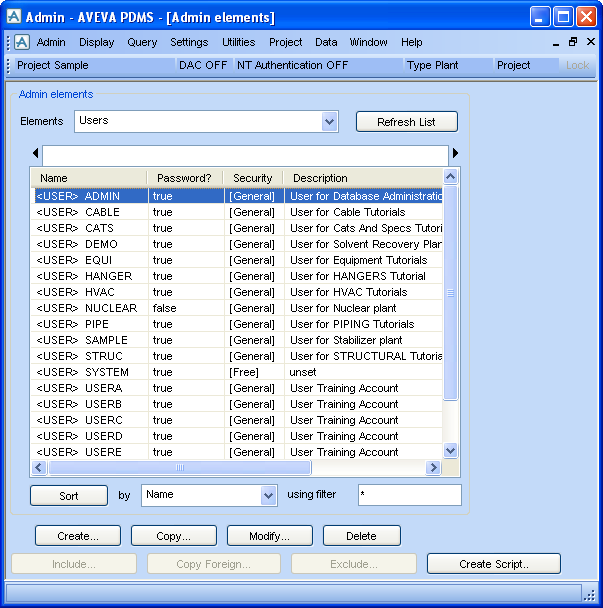
Task: Select the HVAC user row
Action: [237, 292]
